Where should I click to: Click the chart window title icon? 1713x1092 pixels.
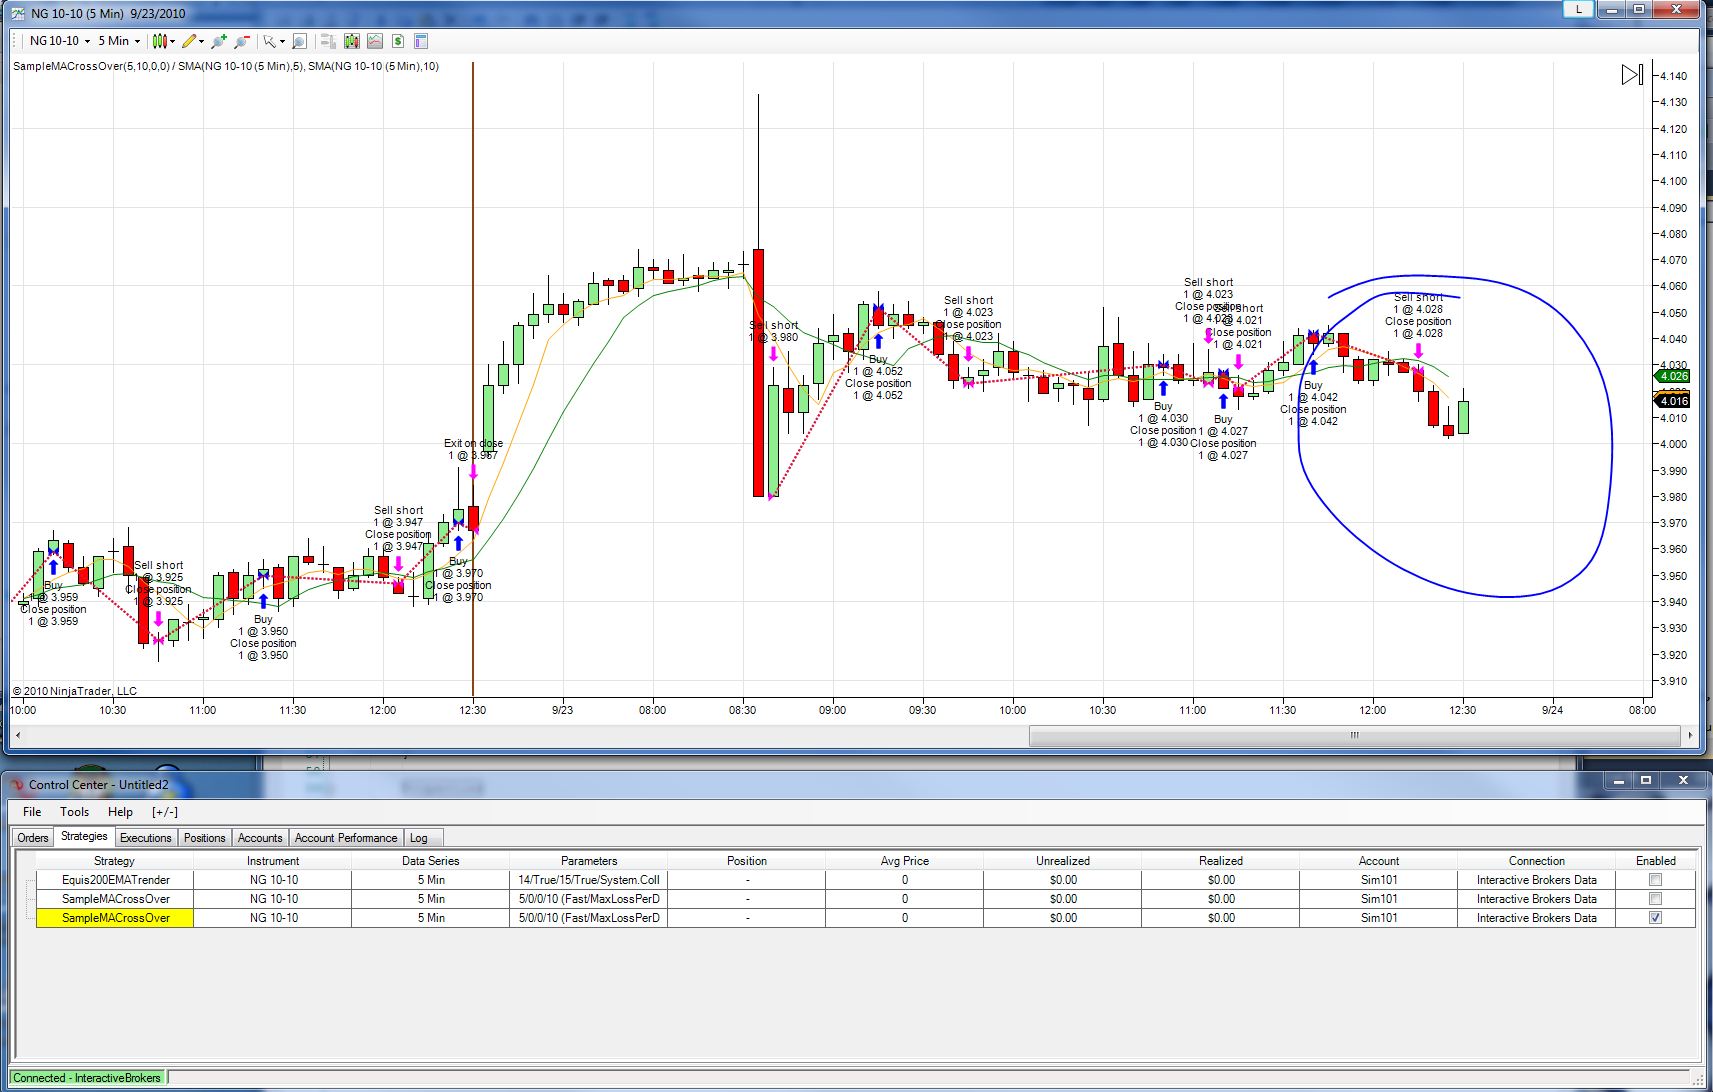[x=18, y=13]
